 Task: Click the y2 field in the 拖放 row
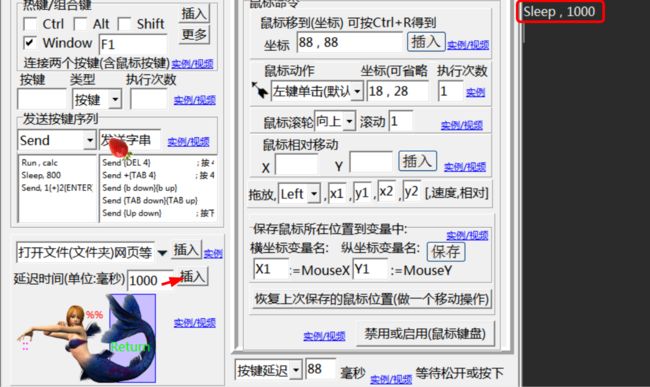coord(412,191)
